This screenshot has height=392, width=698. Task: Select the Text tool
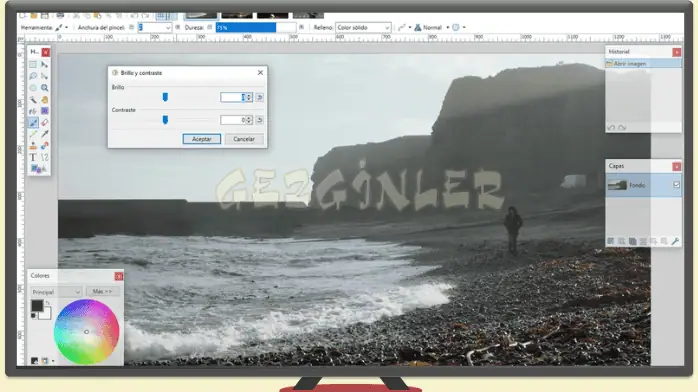(x=33, y=157)
